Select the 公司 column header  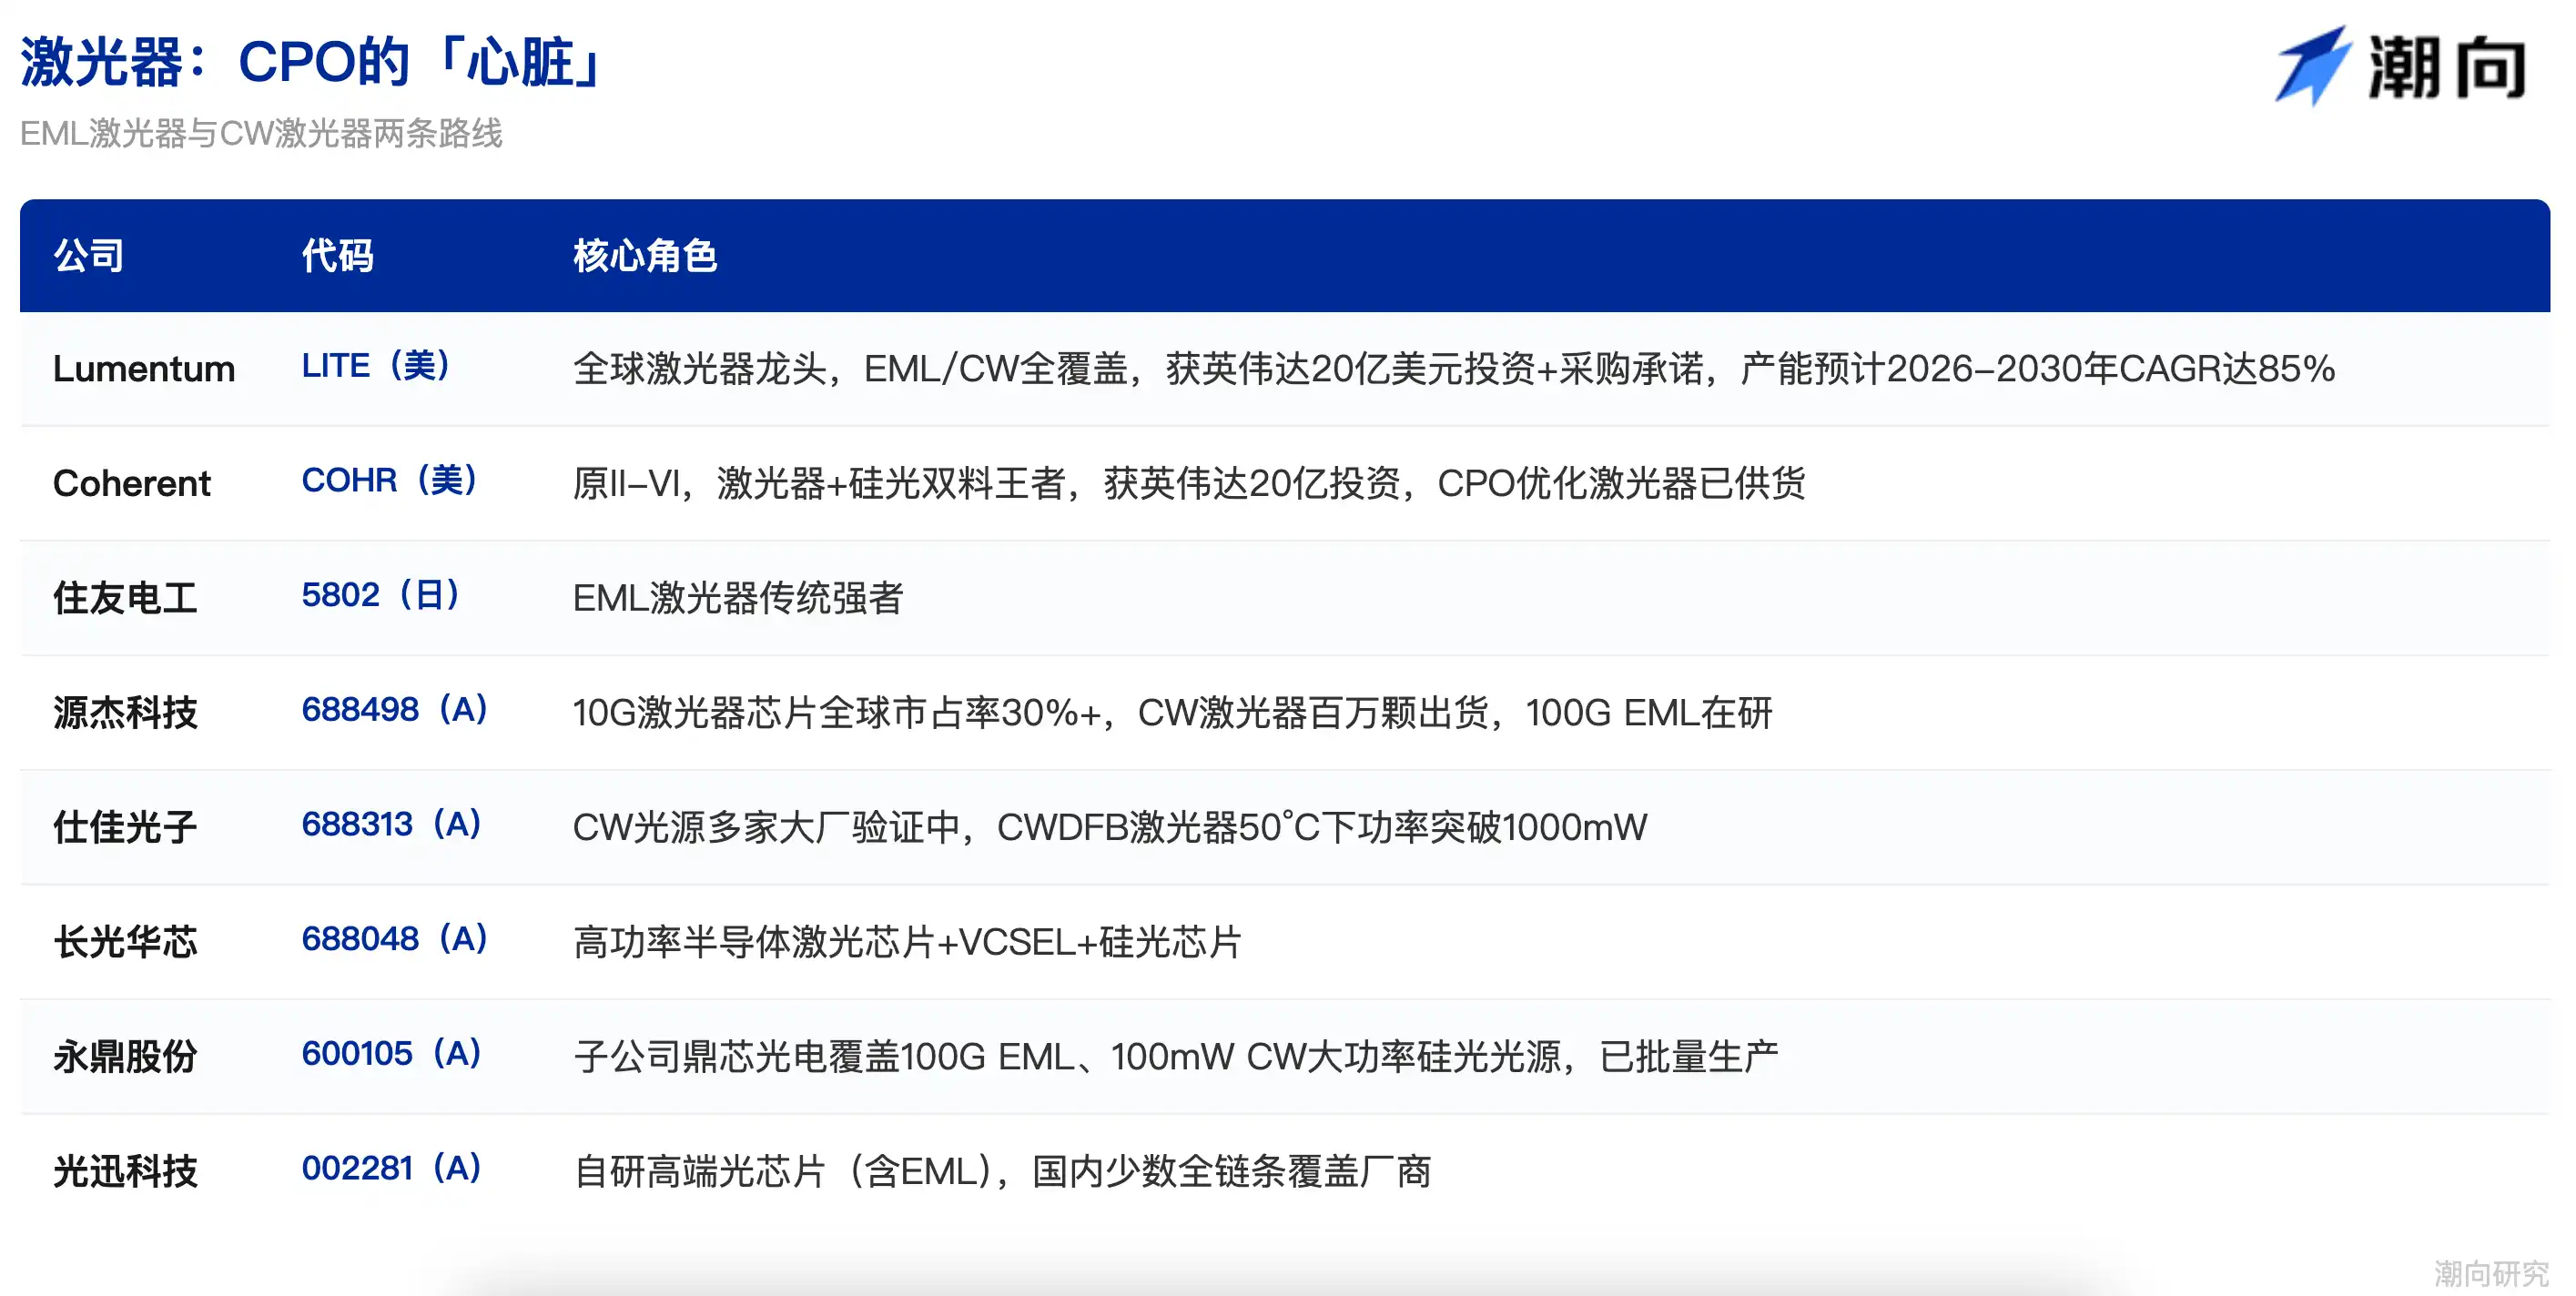(x=89, y=256)
